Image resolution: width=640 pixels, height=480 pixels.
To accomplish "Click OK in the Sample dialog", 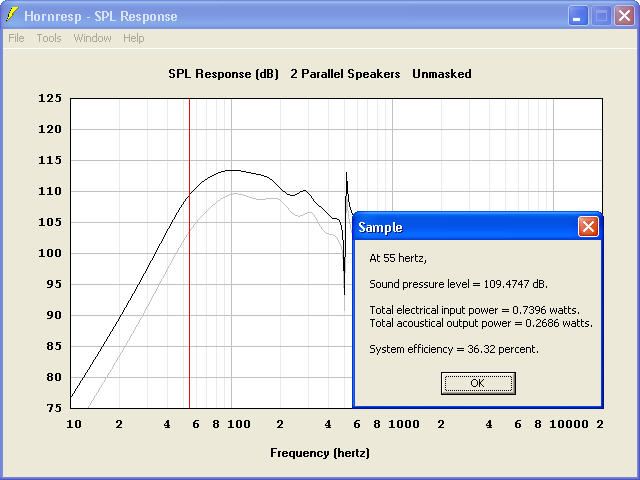I will (x=478, y=383).
